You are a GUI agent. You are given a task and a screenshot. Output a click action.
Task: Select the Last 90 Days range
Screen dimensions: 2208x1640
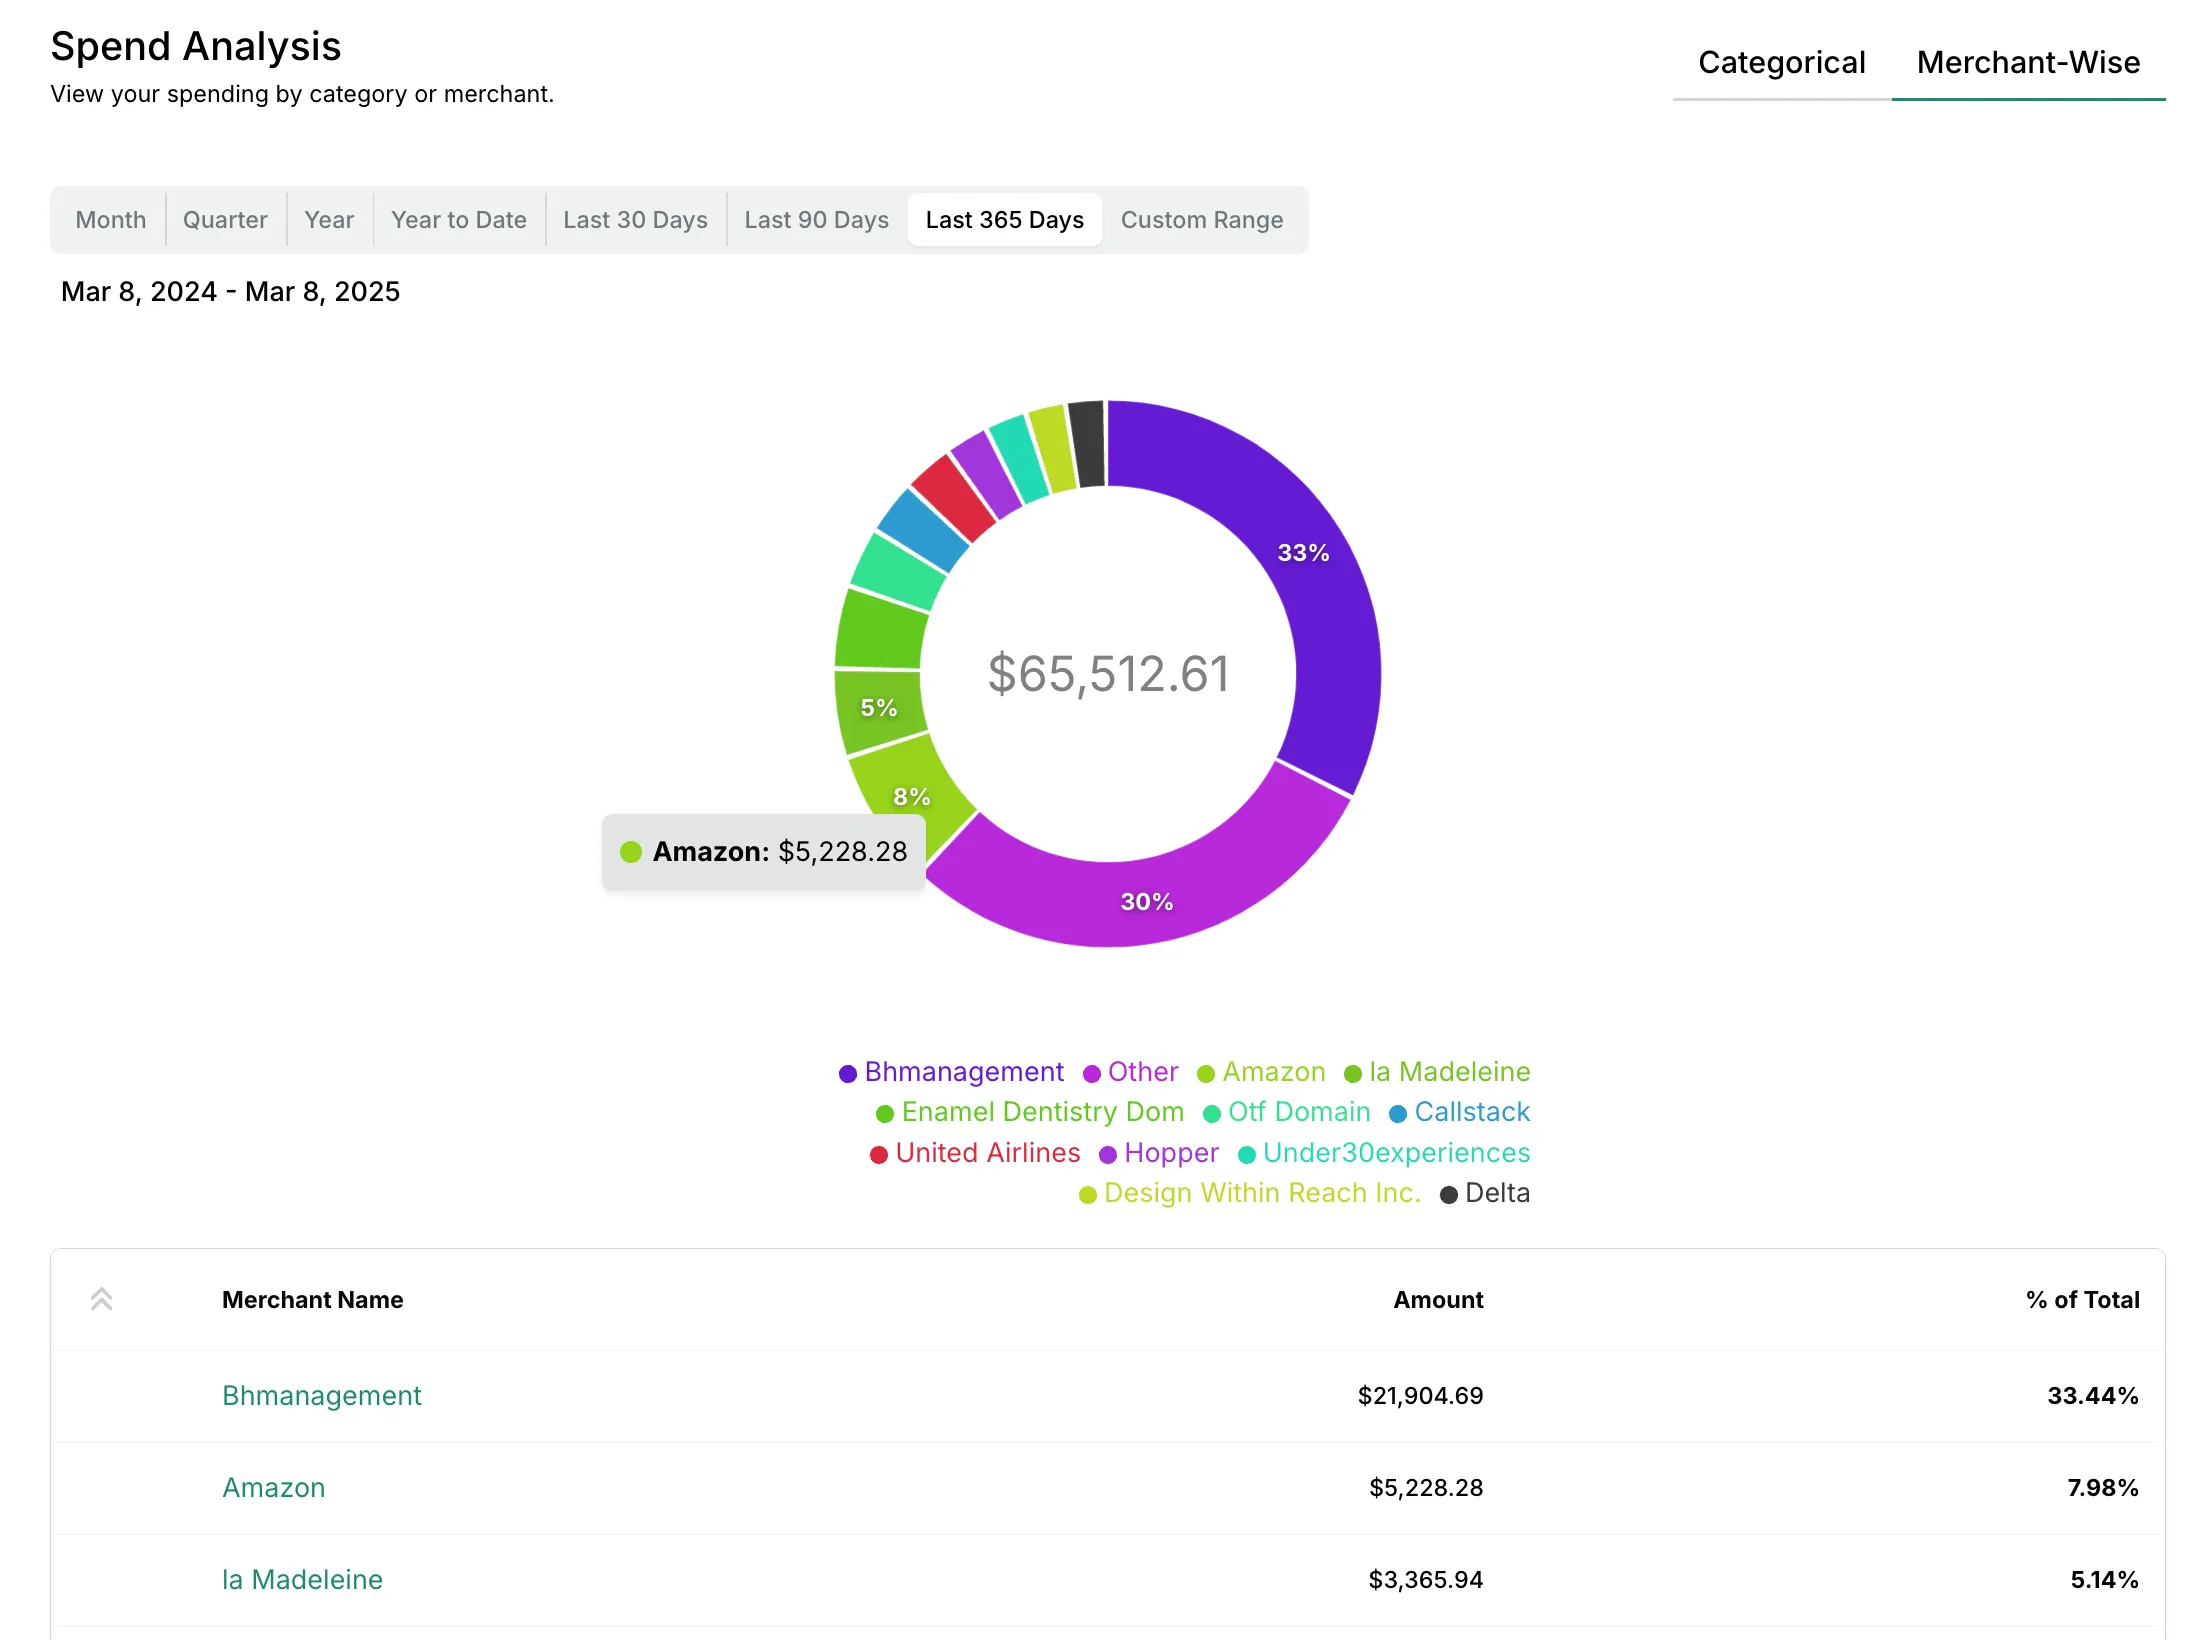coord(816,220)
